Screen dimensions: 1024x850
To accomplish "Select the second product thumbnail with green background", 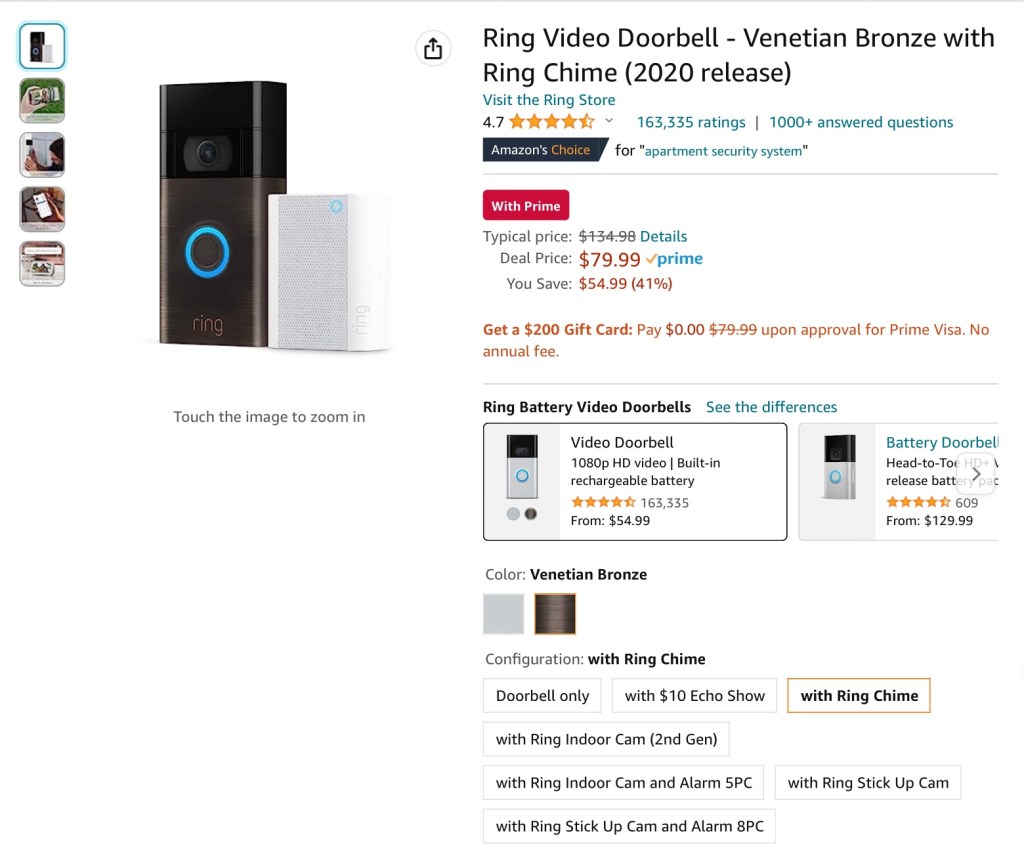I will point(42,100).
